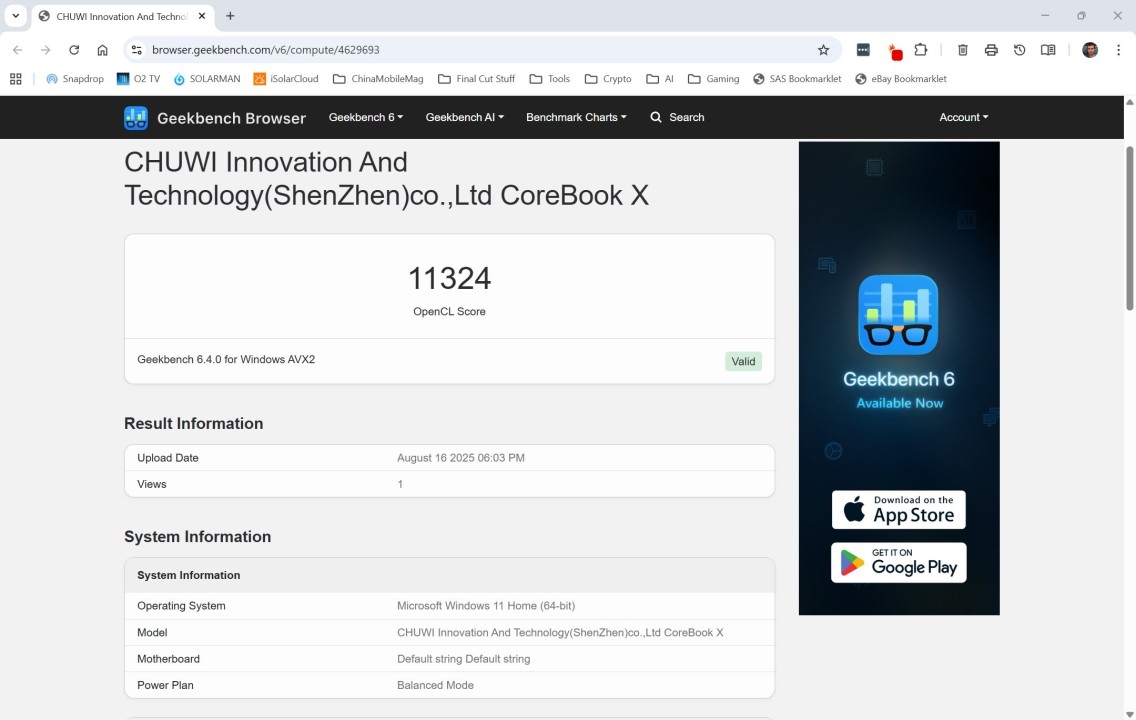Image resolution: width=1136 pixels, height=720 pixels.
Task: Open the apps grid in bookmarks bar
Action: click(x=15, y=79)
